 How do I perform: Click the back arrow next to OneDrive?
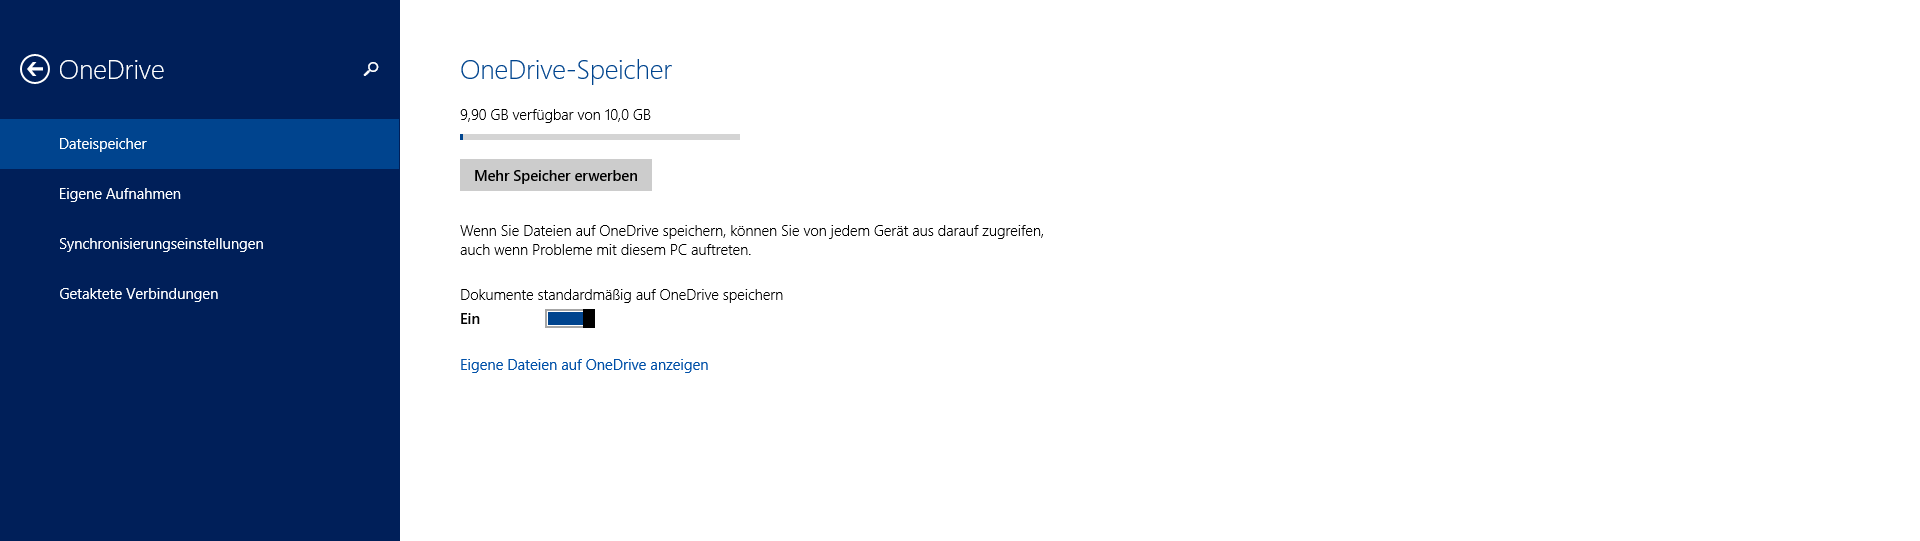click(x=35, y=69)
